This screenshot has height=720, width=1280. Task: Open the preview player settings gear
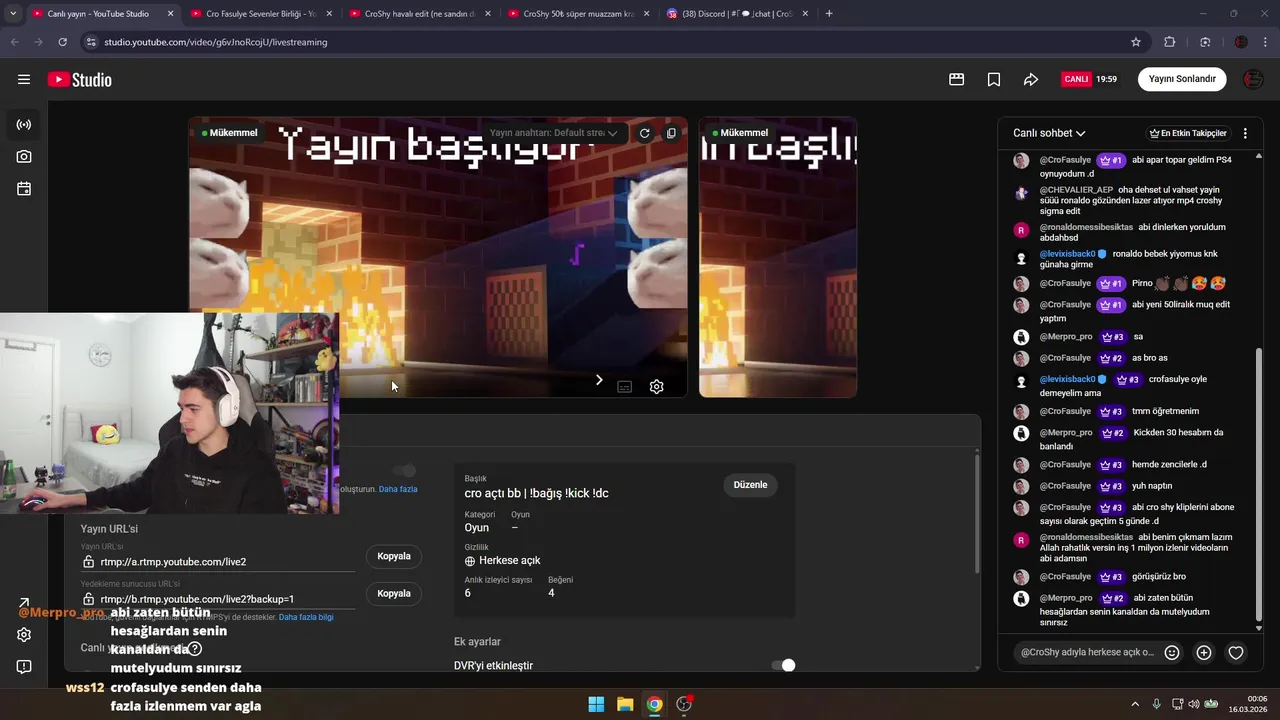[656, 386]
